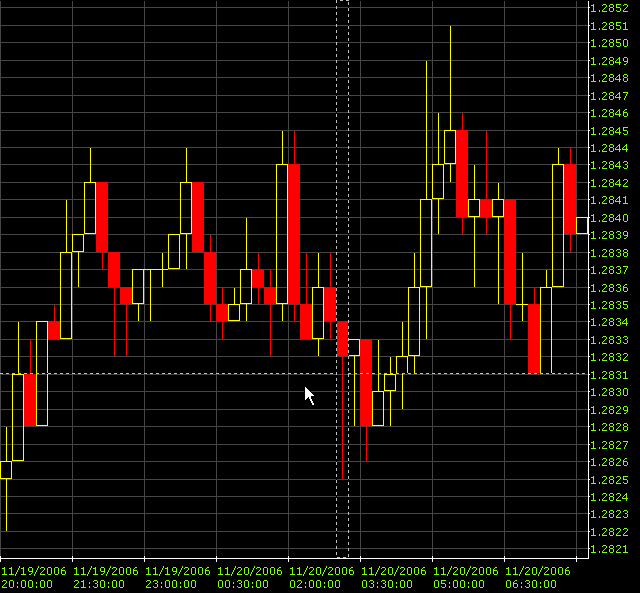Click the yellow candle whose wick reaches 1.2851
640x593 pixels.
[x=450, y=147]
